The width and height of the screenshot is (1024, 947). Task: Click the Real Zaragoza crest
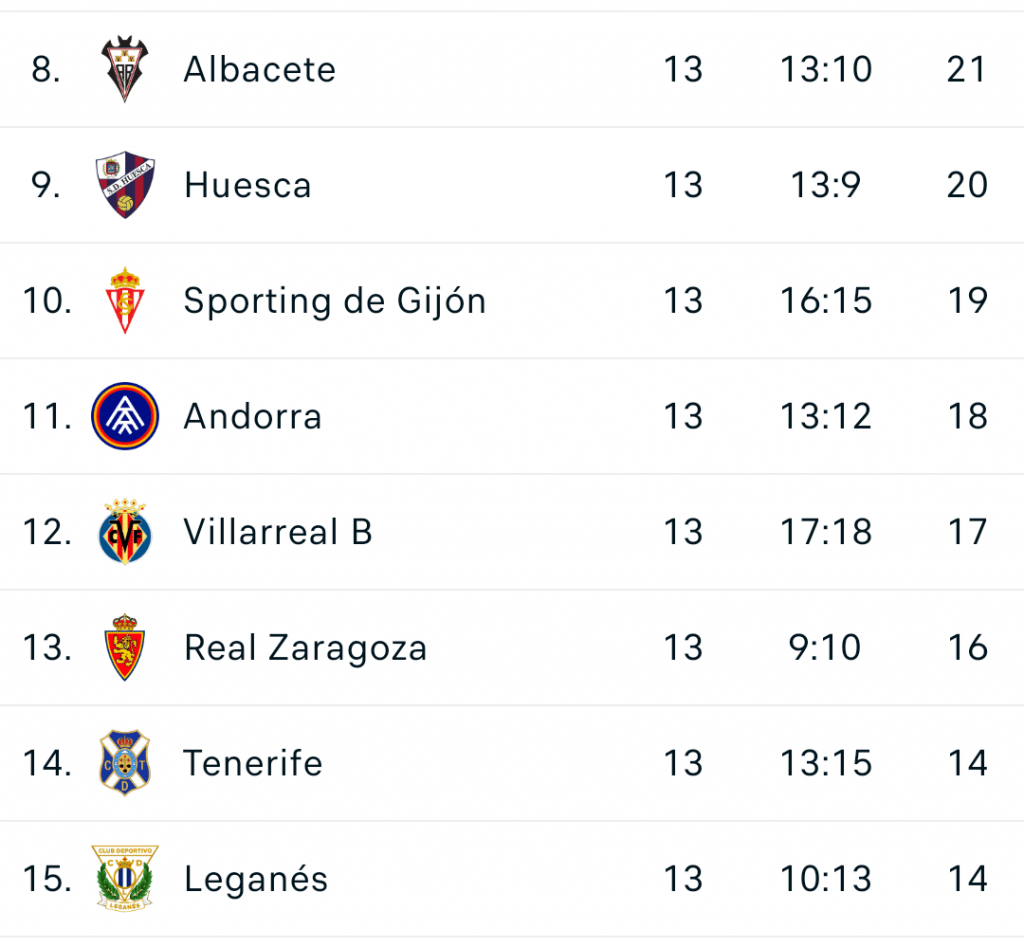click(x=125, y=648)
